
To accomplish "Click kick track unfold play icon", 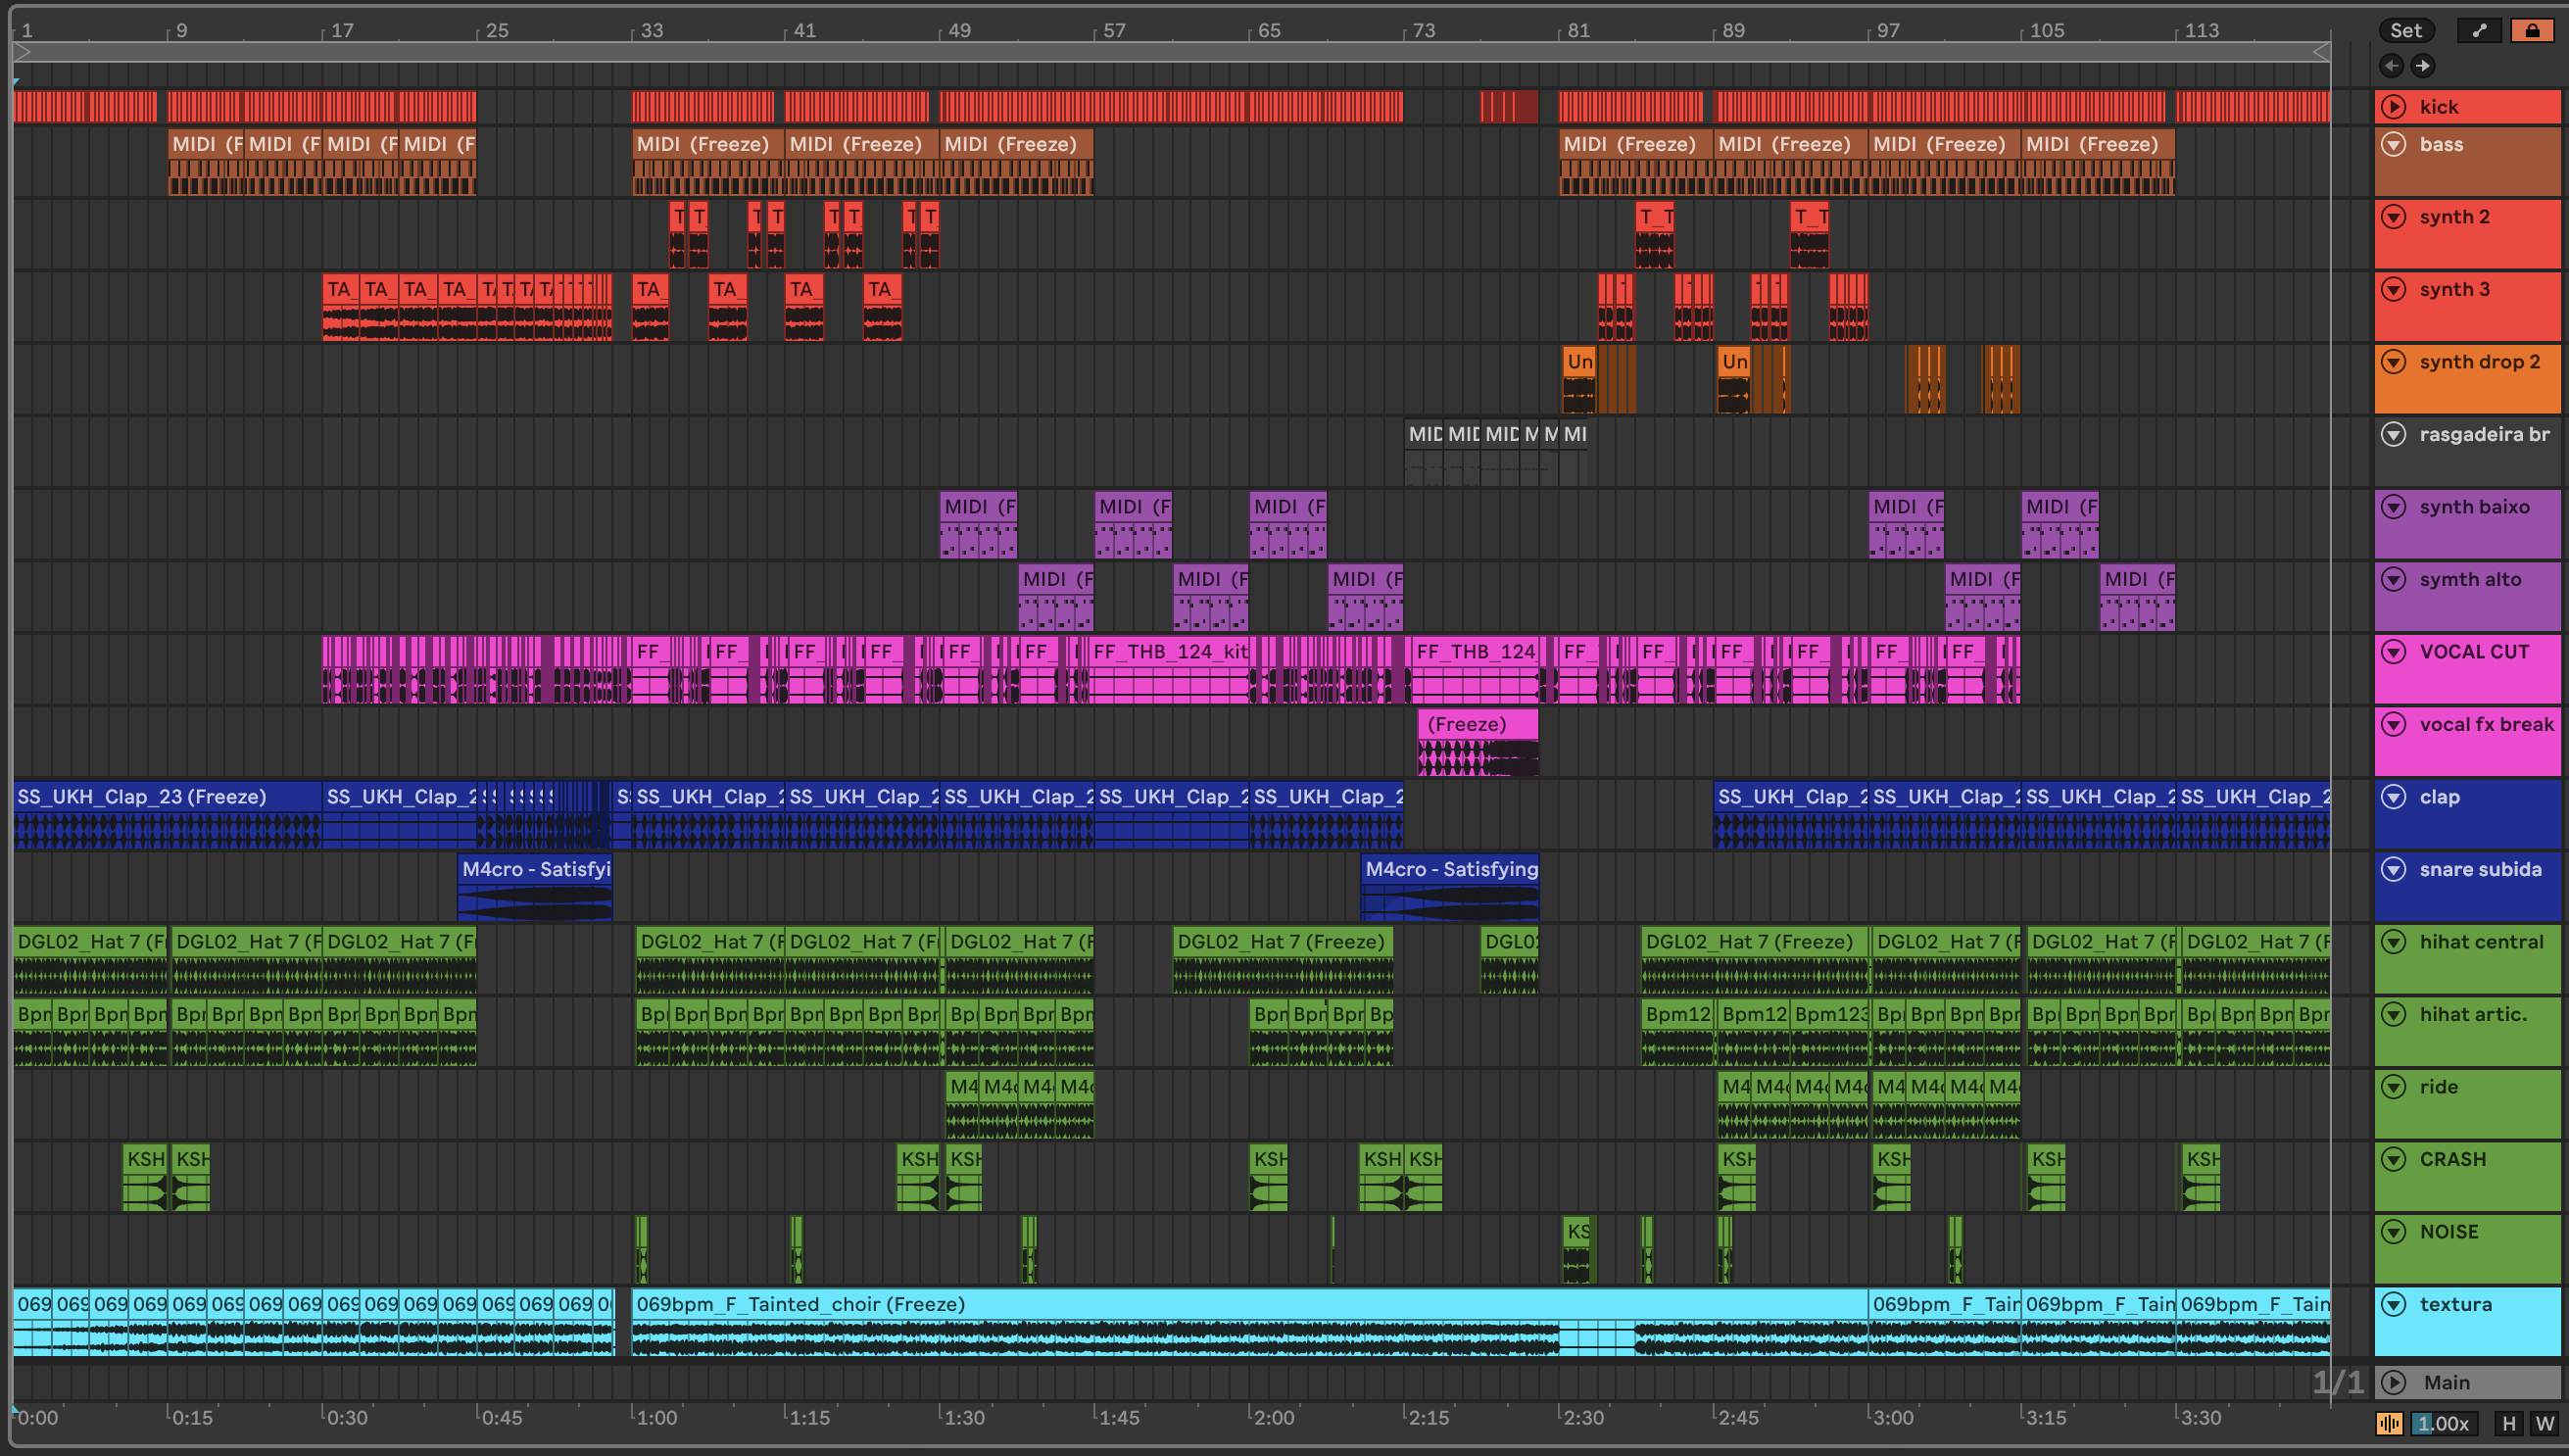I will (2393, 107).
